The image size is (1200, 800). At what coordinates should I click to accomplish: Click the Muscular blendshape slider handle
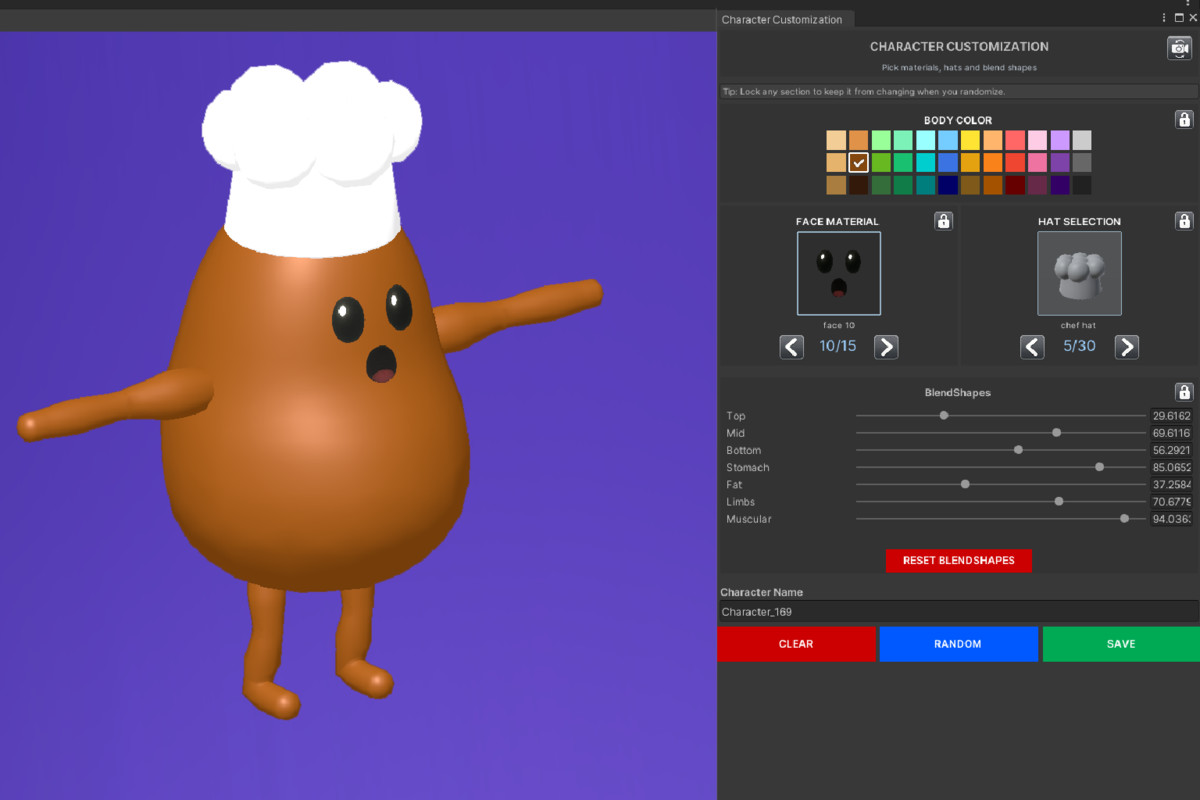1124,518
